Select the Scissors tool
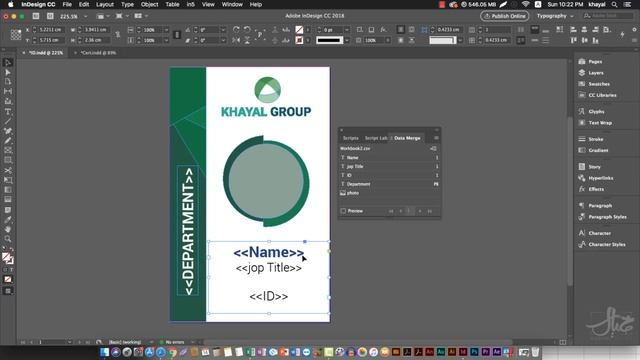 pos(8,170)
